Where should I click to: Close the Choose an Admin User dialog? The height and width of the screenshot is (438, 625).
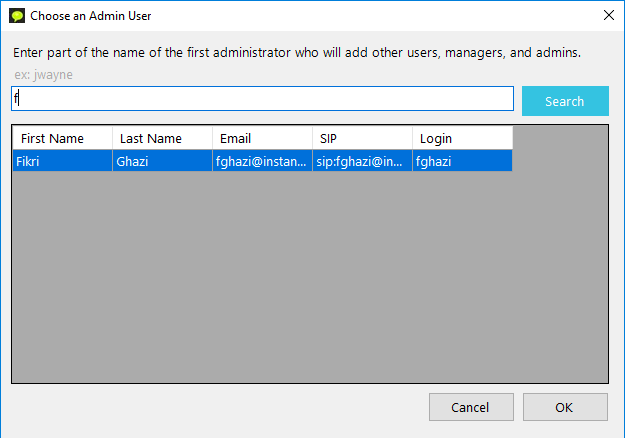tap(609, 16)
